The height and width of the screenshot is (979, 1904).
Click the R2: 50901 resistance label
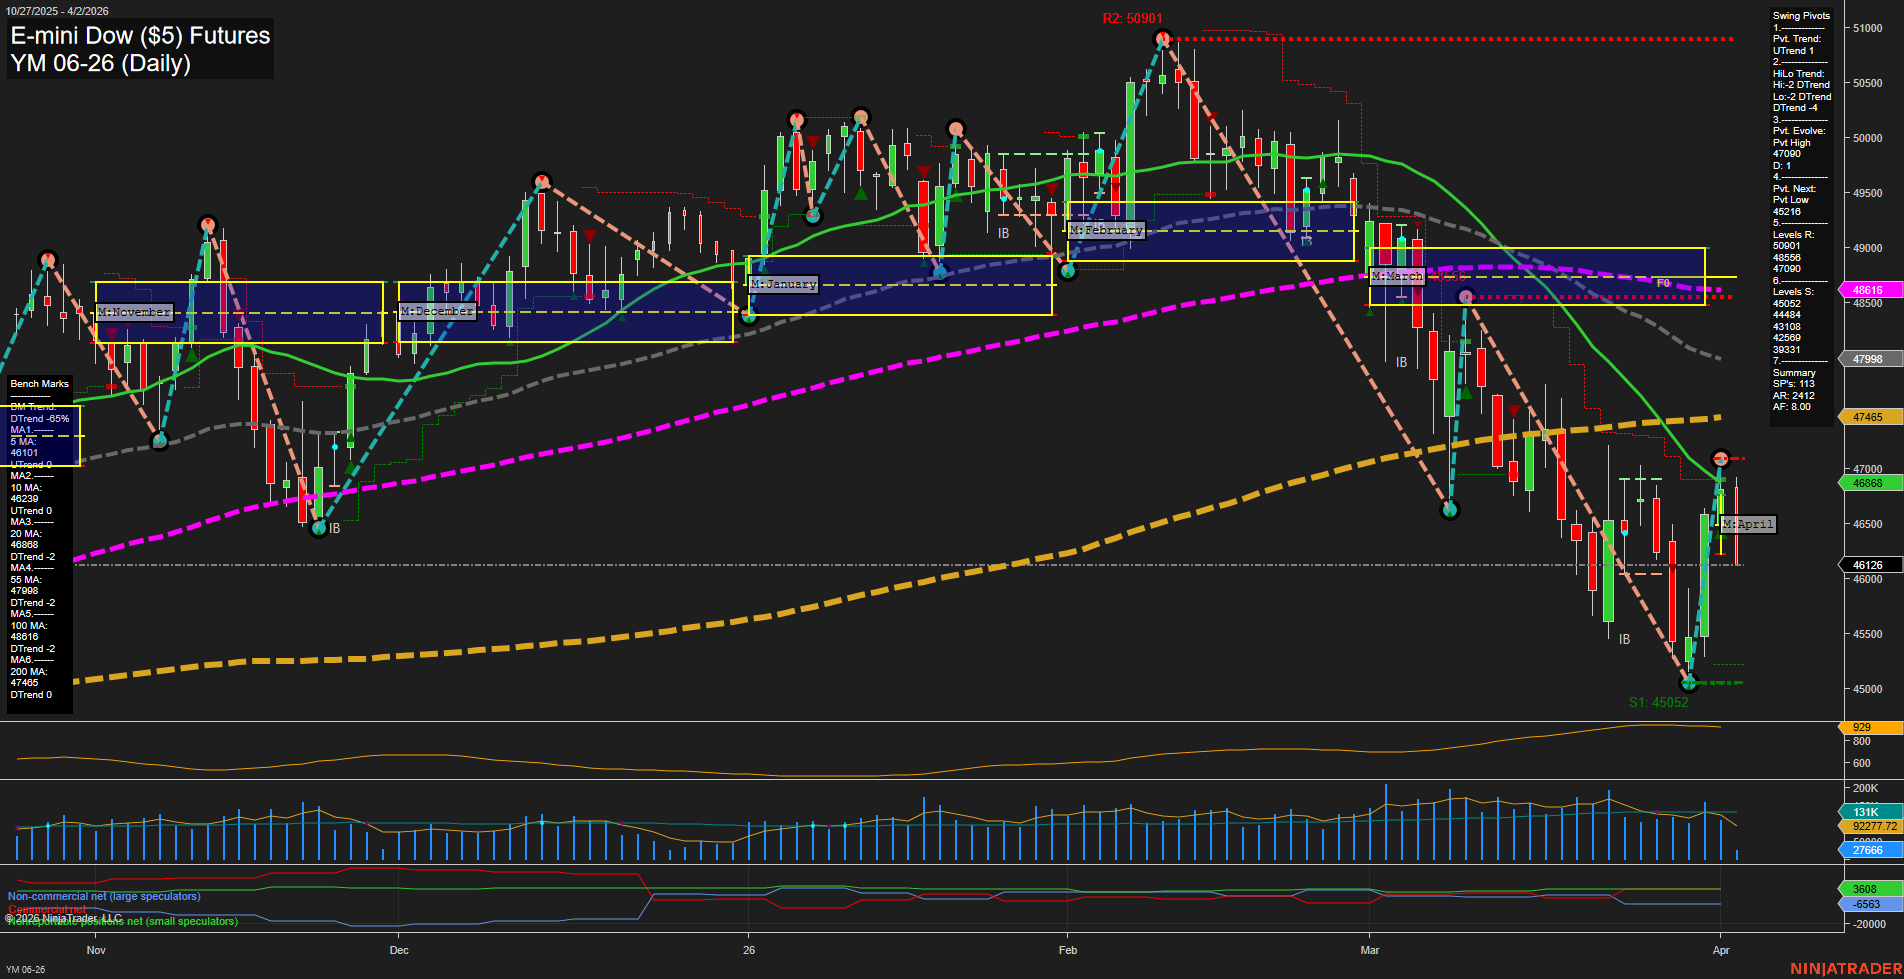click(x=1131, y=17)
